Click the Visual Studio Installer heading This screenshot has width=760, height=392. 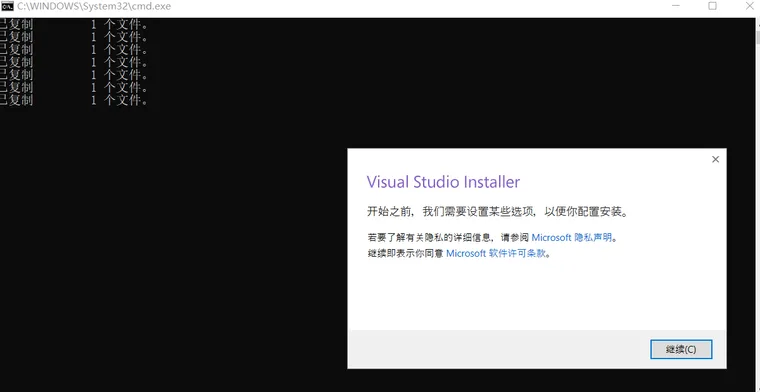pyautogui.click(x=443, y=182)
